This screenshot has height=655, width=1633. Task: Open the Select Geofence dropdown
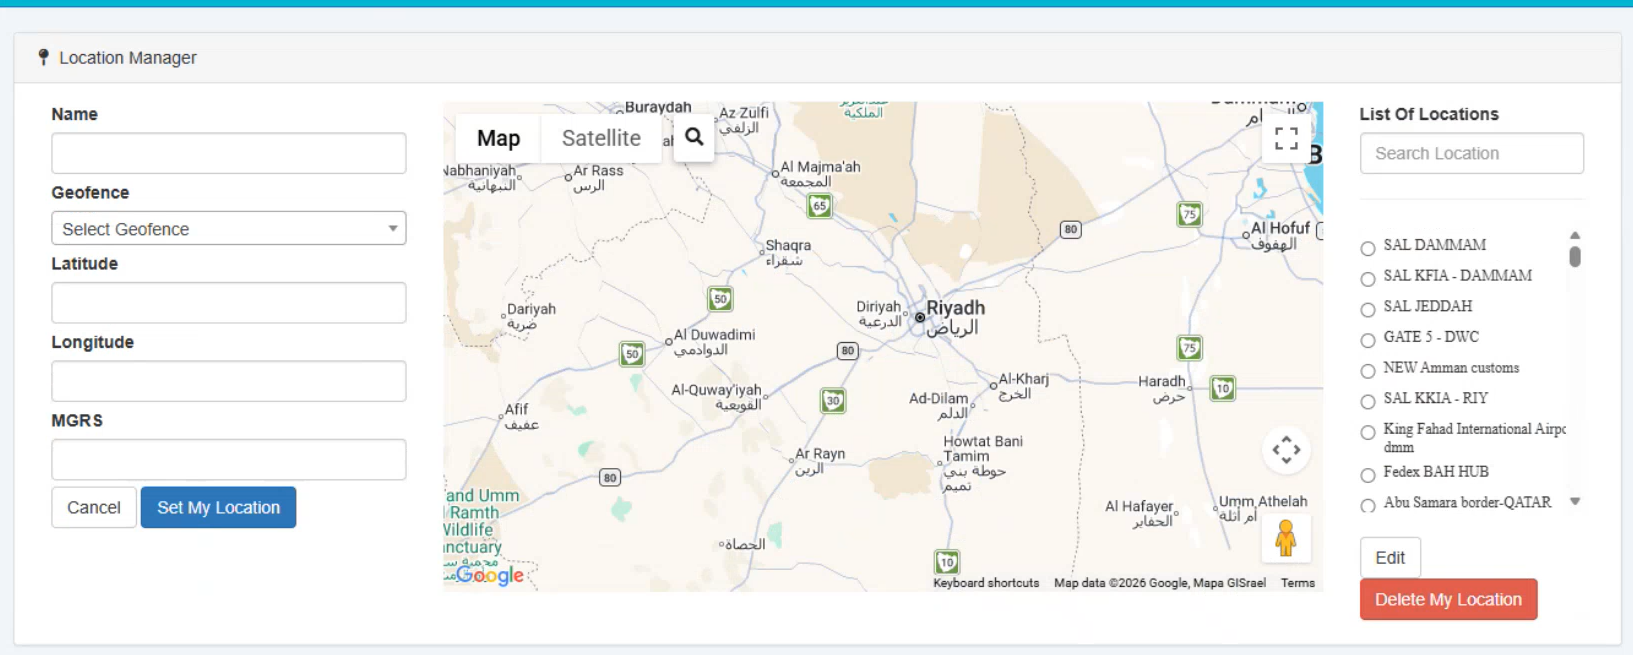click(x=229, y=228)
